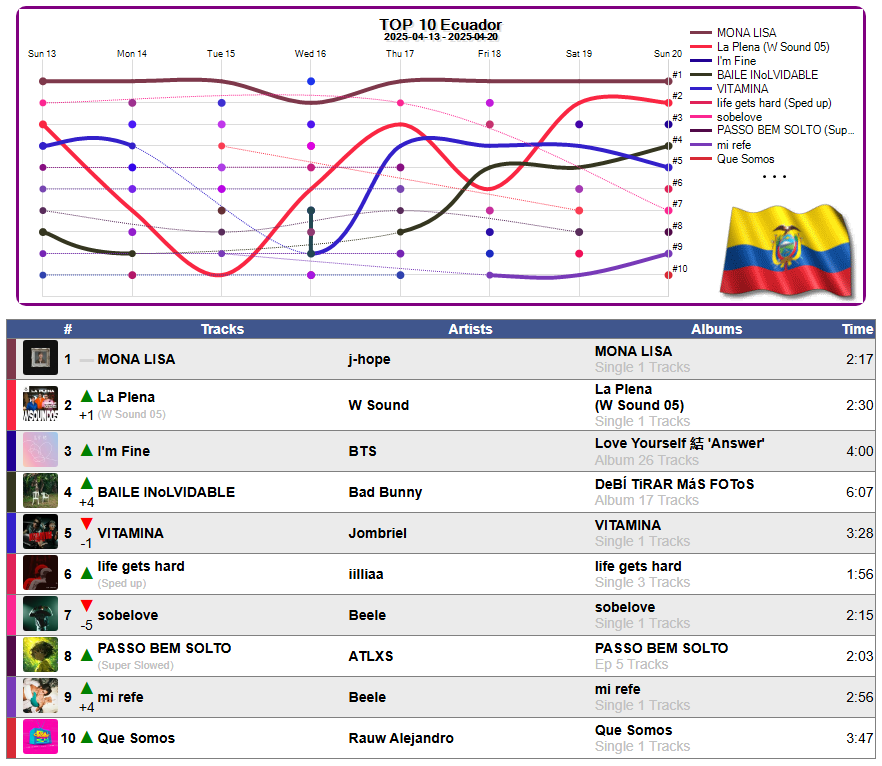Click the #10 rank label on chart

click(680, 269)
